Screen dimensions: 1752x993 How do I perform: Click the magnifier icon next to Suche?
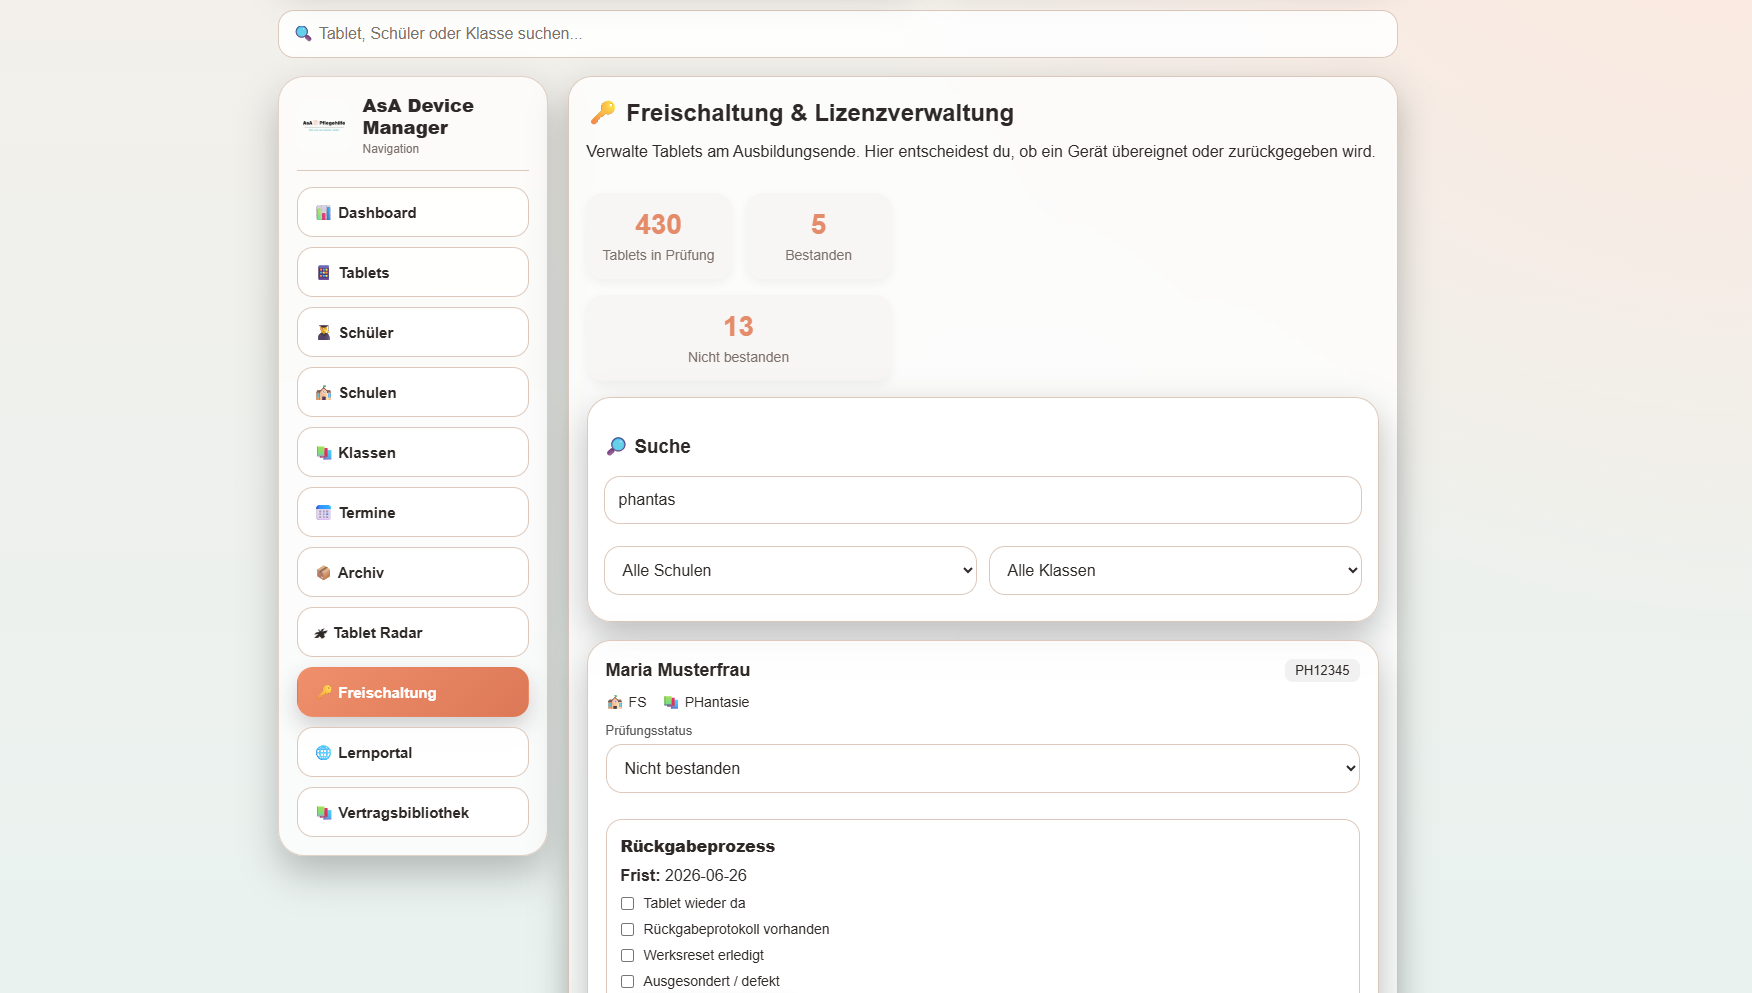point(616,446)
